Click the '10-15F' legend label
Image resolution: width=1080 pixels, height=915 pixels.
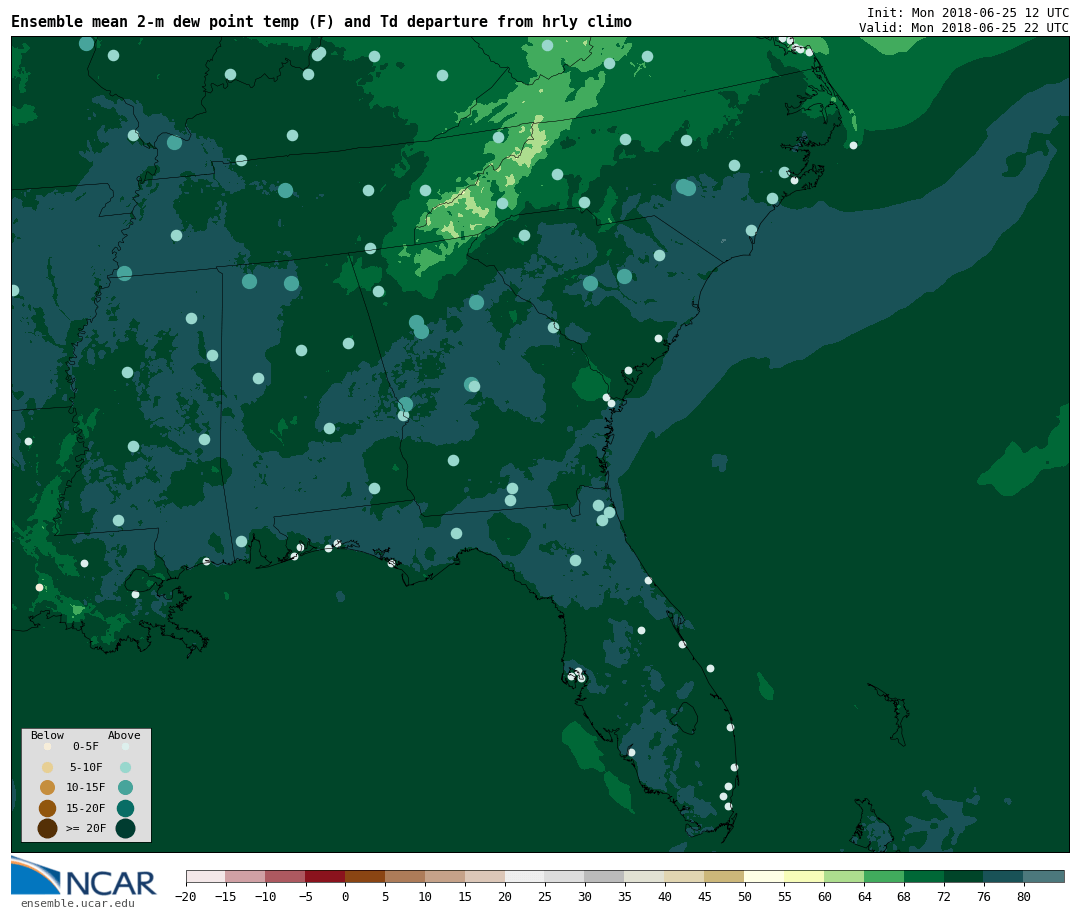[x=86, y=788]
